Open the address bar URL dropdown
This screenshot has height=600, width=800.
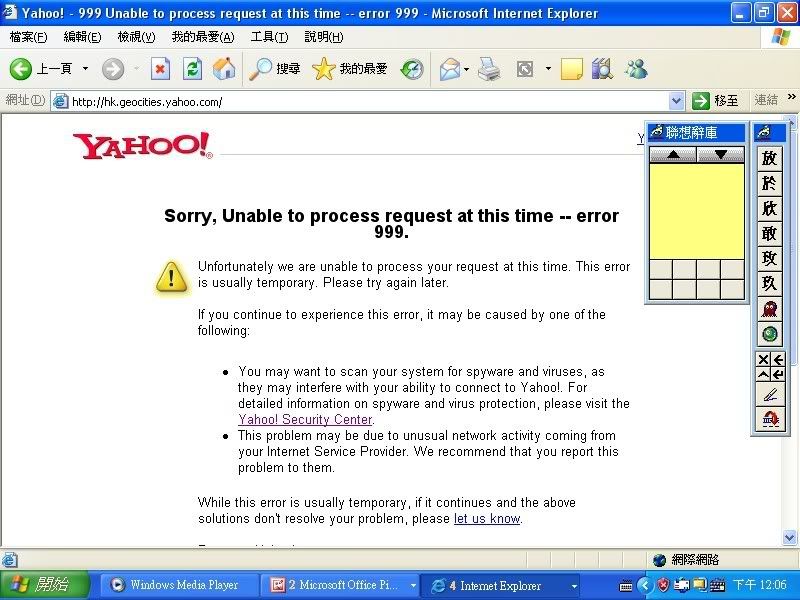tap(676, 101)
